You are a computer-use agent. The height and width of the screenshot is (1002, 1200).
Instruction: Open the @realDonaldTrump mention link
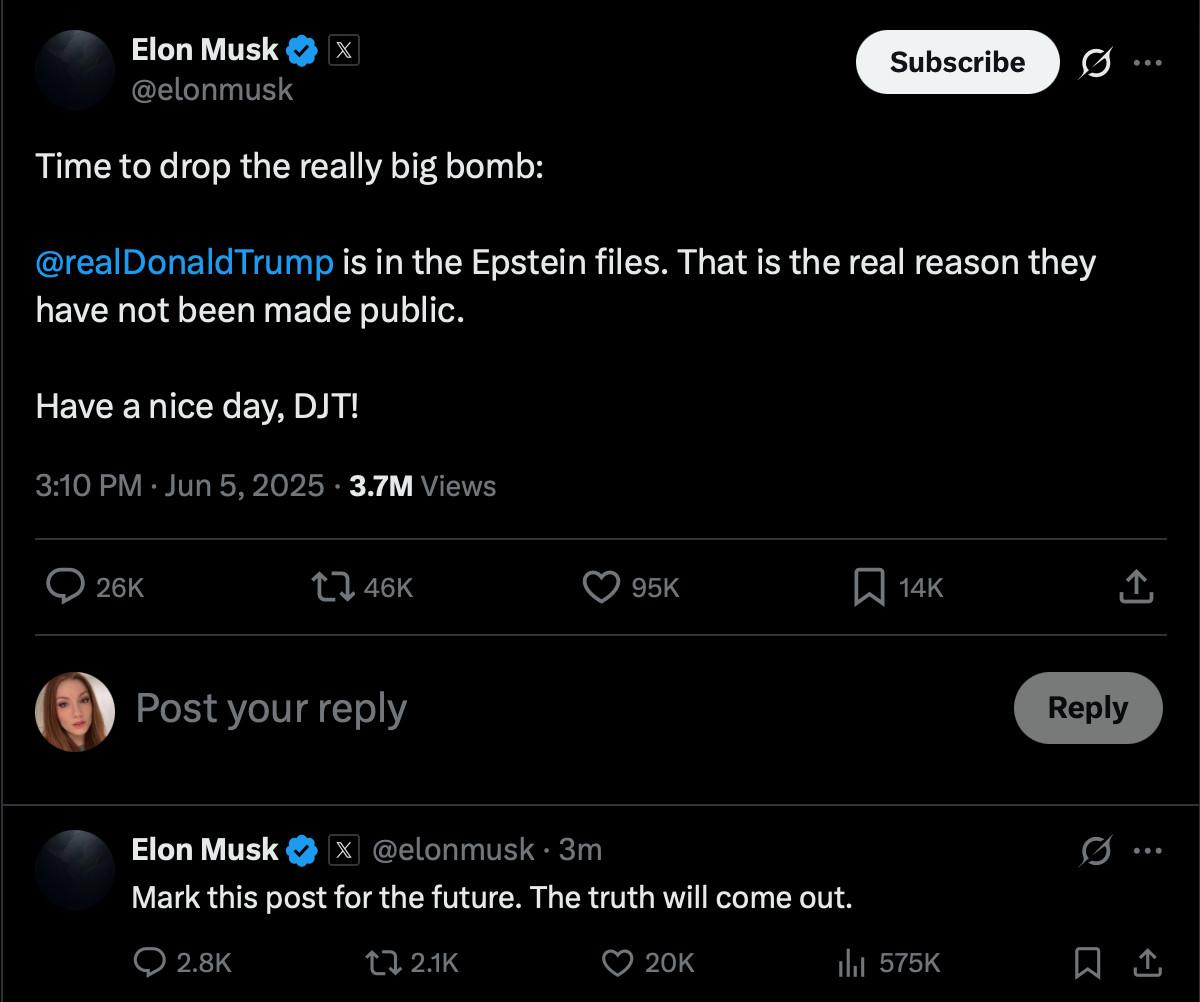(x=184, y=262)
